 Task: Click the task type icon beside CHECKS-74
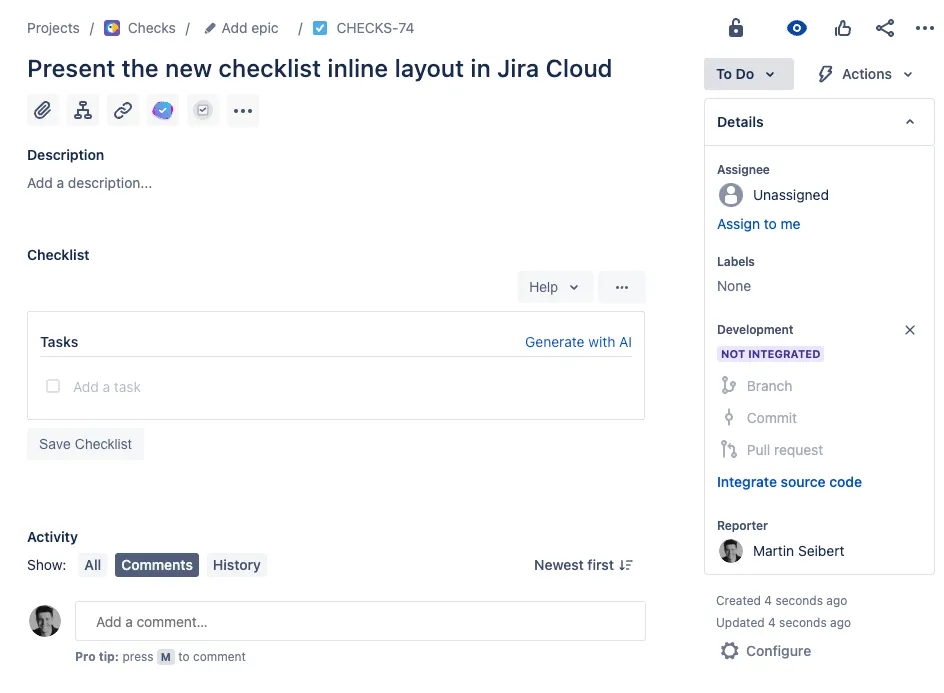point(320,28)
